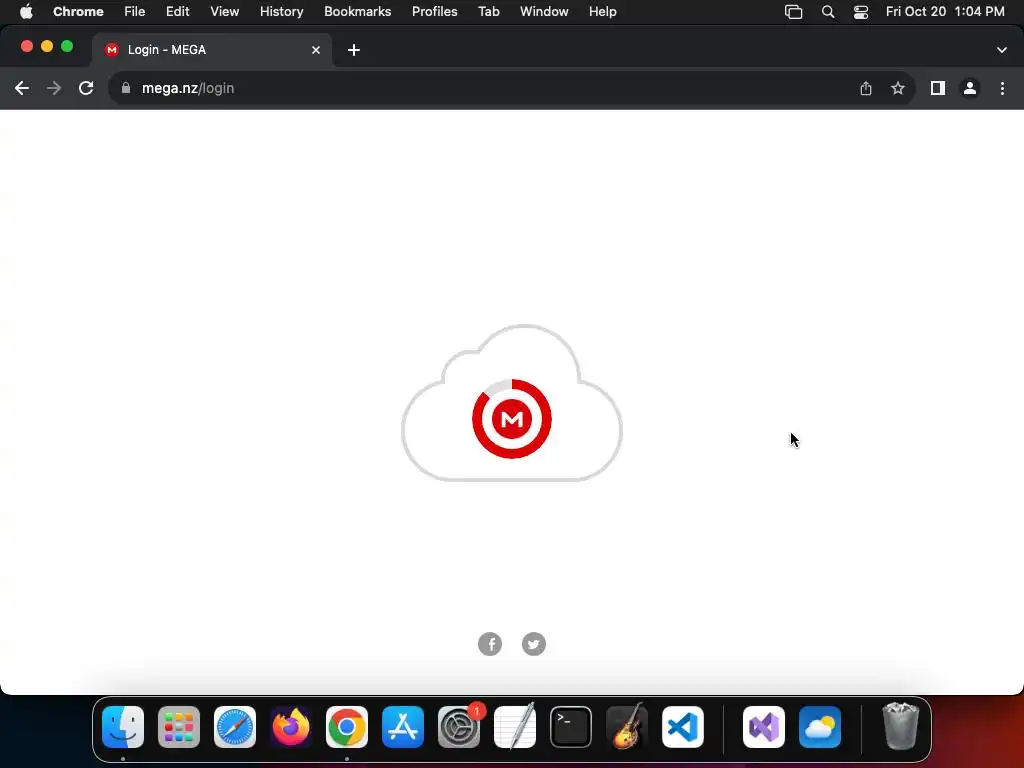Click the date and time in menu bar
This screenshot has height=768, width=1024.
pyautogui.click(x=945, y=12)
